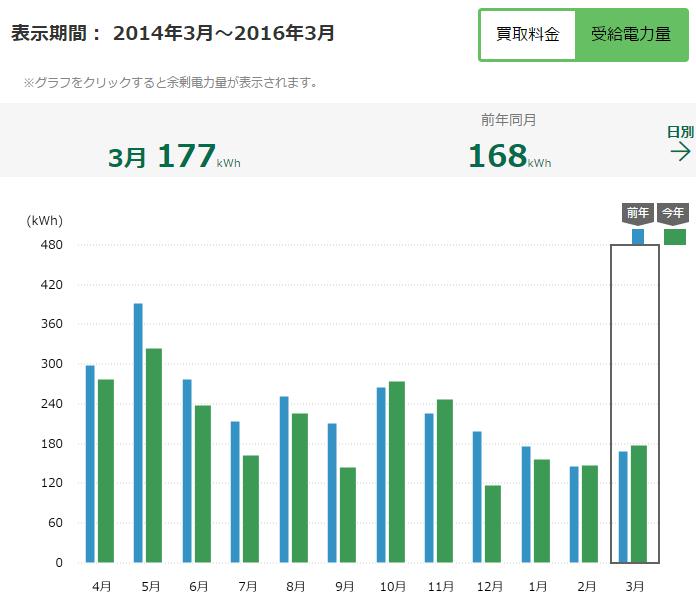Open daily view via 日別 arrow

point(681,152)
